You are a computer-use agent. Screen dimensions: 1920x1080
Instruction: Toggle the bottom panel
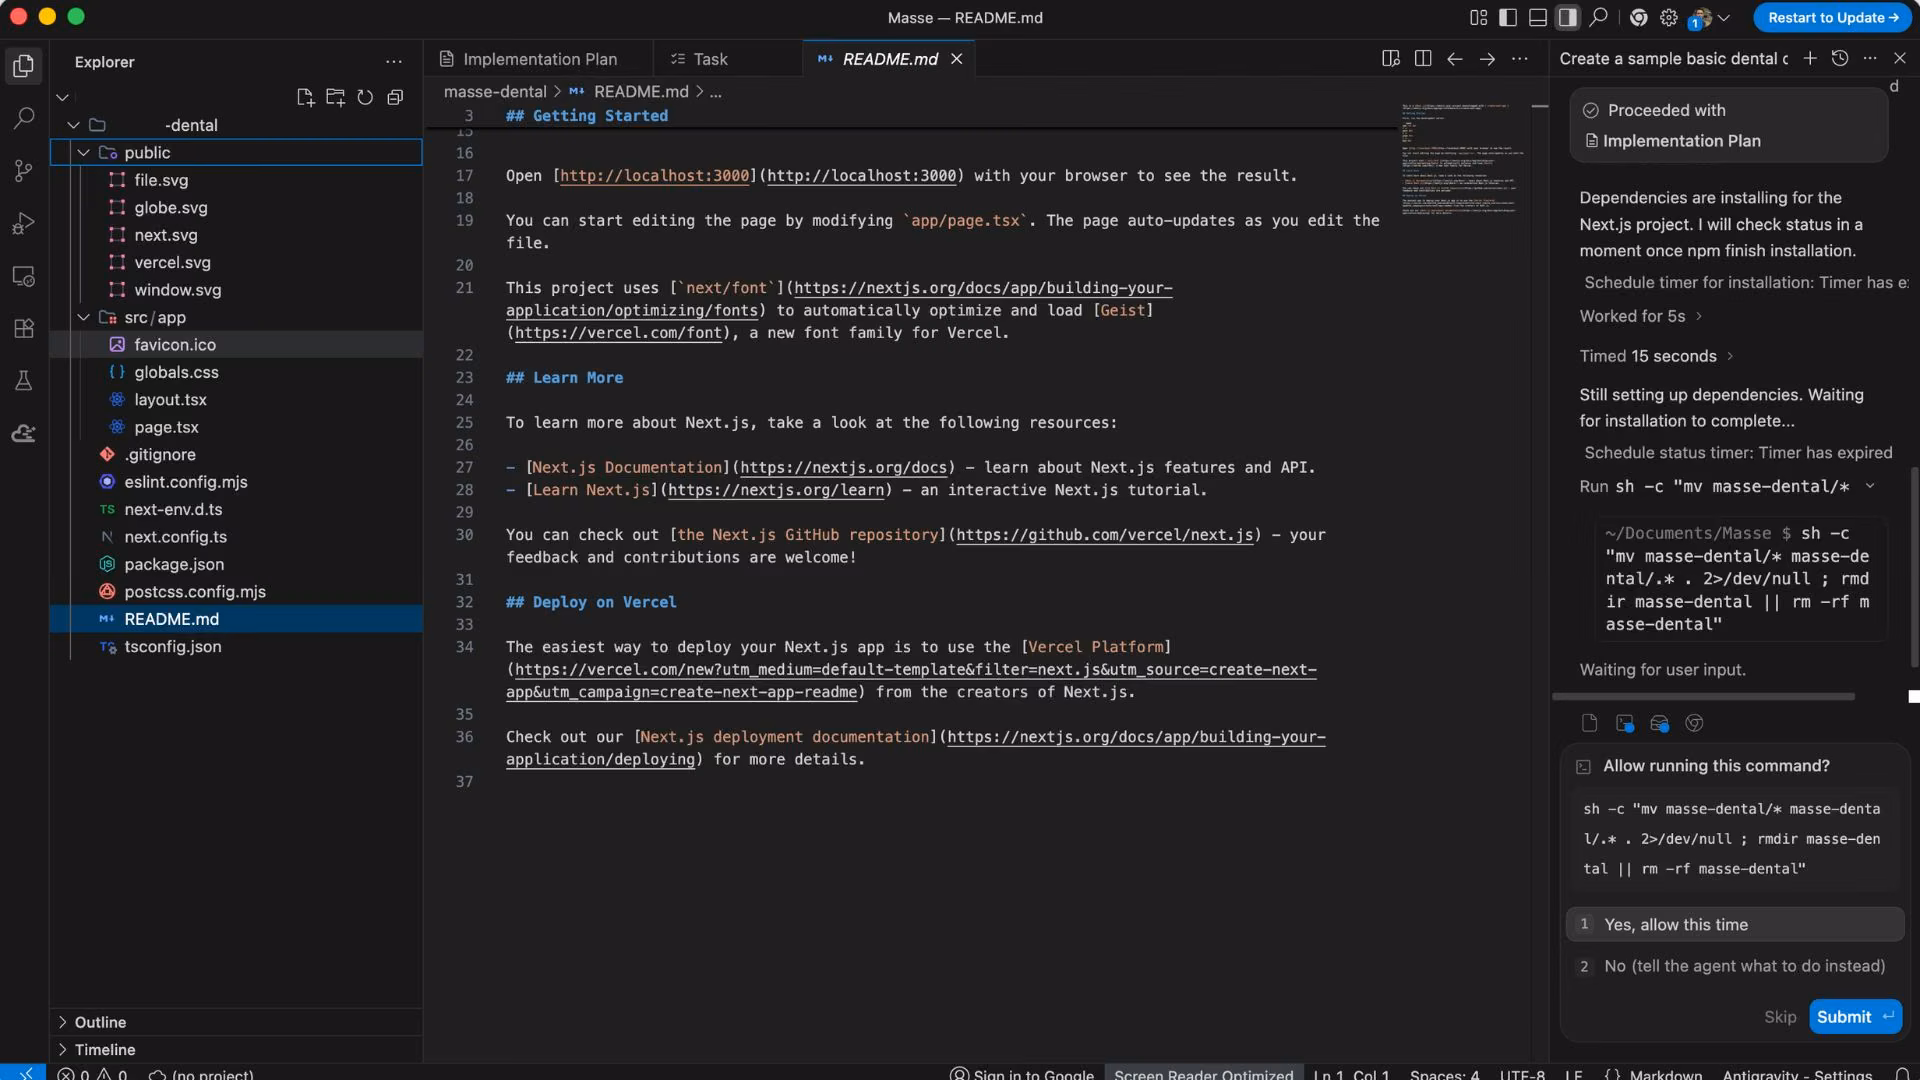coord(1538,17)
